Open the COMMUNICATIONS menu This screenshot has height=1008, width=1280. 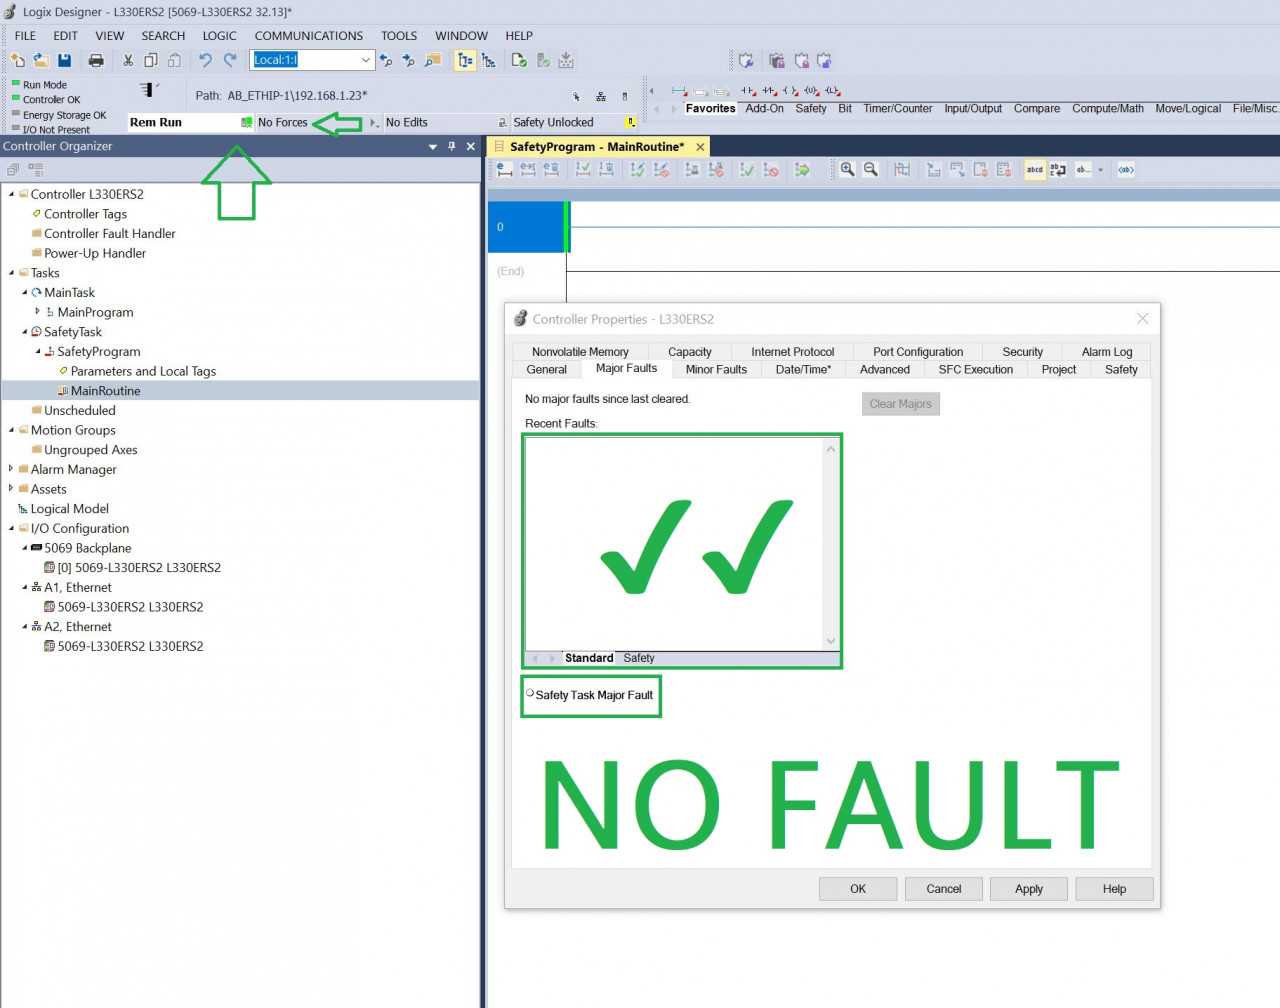click(308, 36)
